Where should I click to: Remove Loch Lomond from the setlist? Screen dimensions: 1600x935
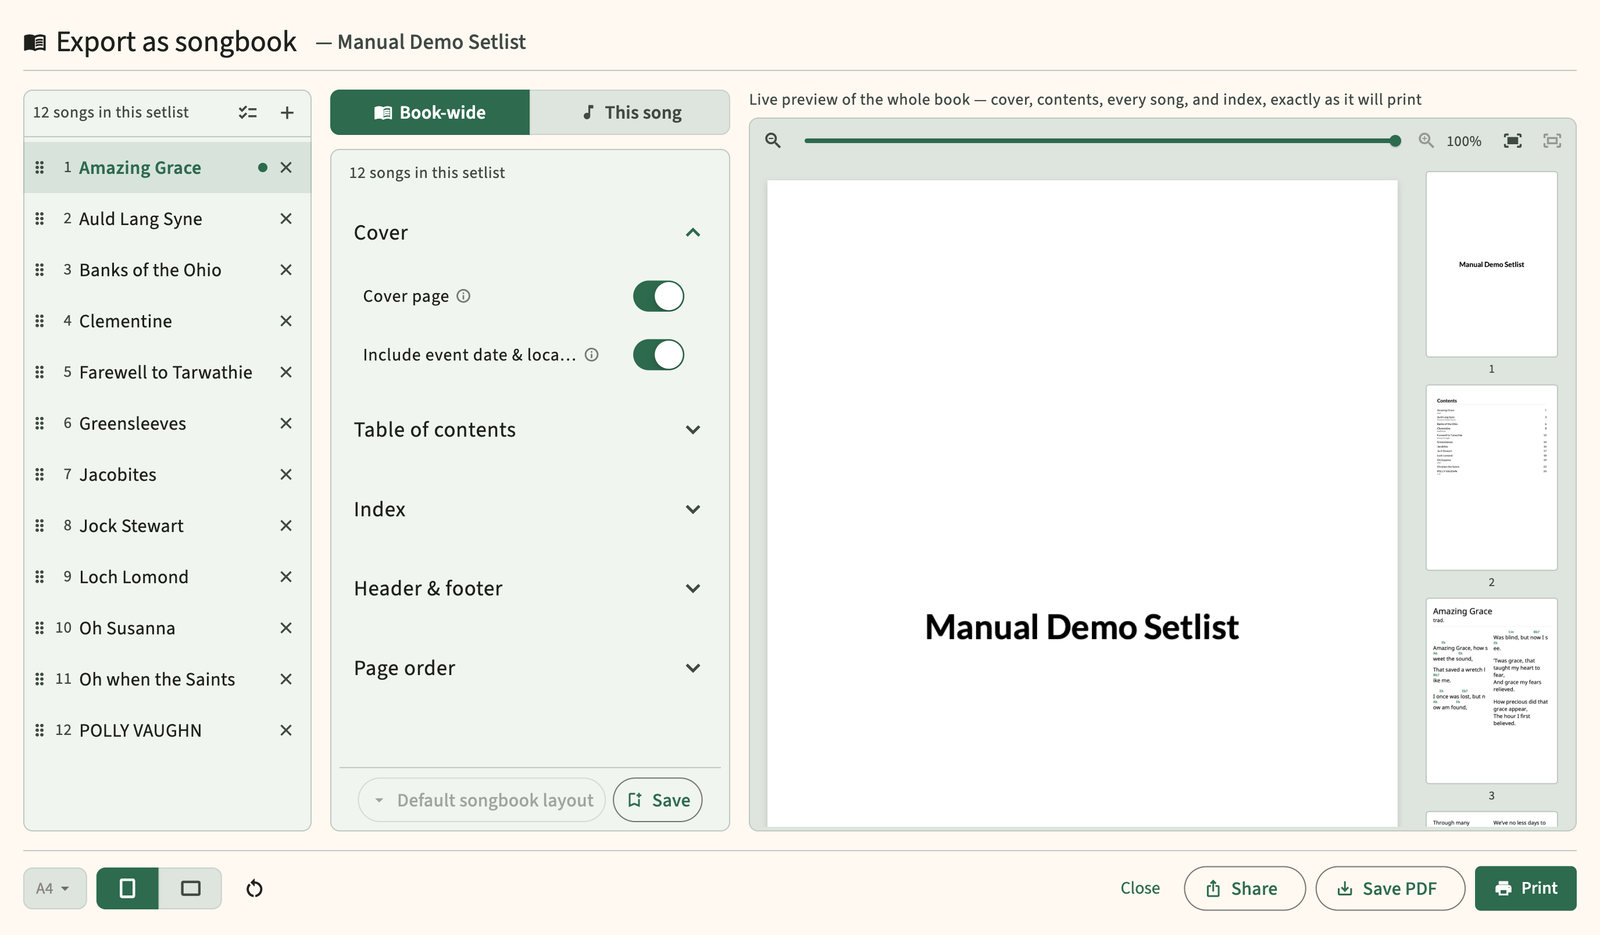coord(286,577)
